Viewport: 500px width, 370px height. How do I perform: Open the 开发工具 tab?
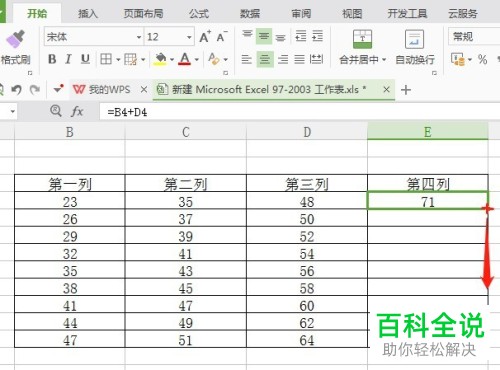point(407,14)
